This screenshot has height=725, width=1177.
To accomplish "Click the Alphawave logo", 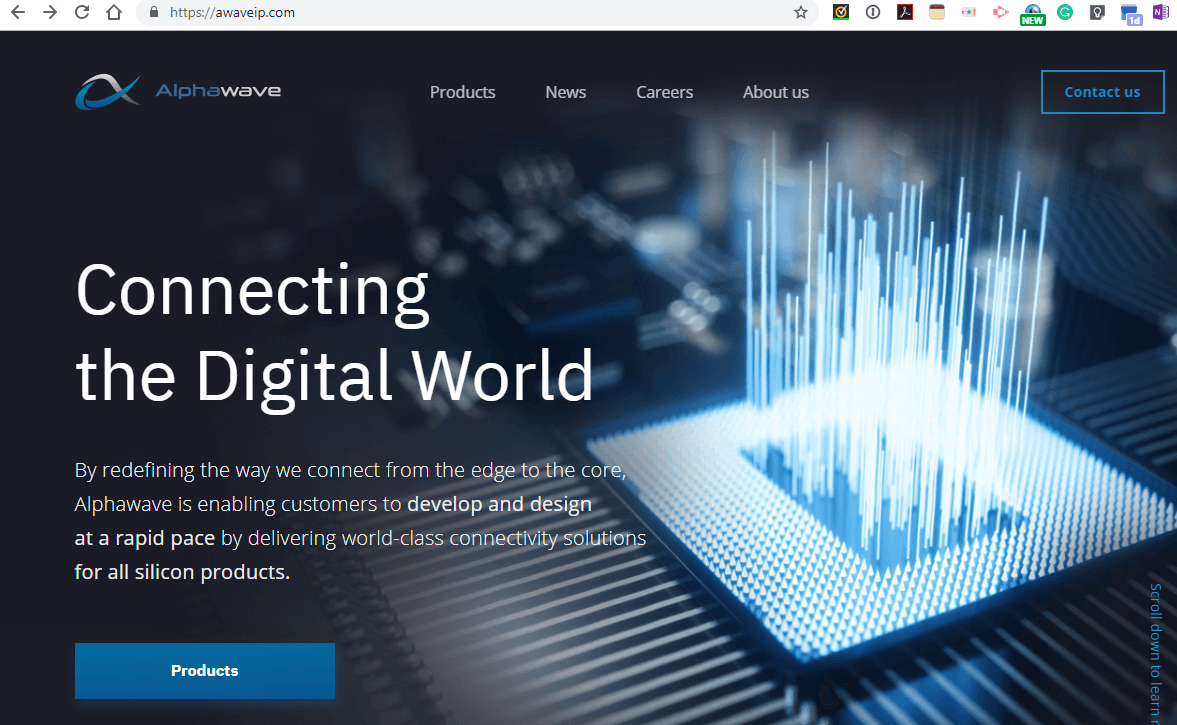I will 177,91.
